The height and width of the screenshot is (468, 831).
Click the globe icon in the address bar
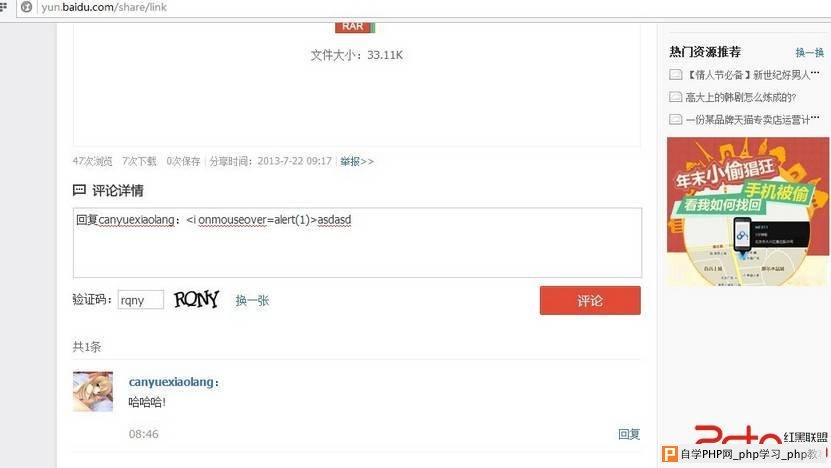coord(26,7)
